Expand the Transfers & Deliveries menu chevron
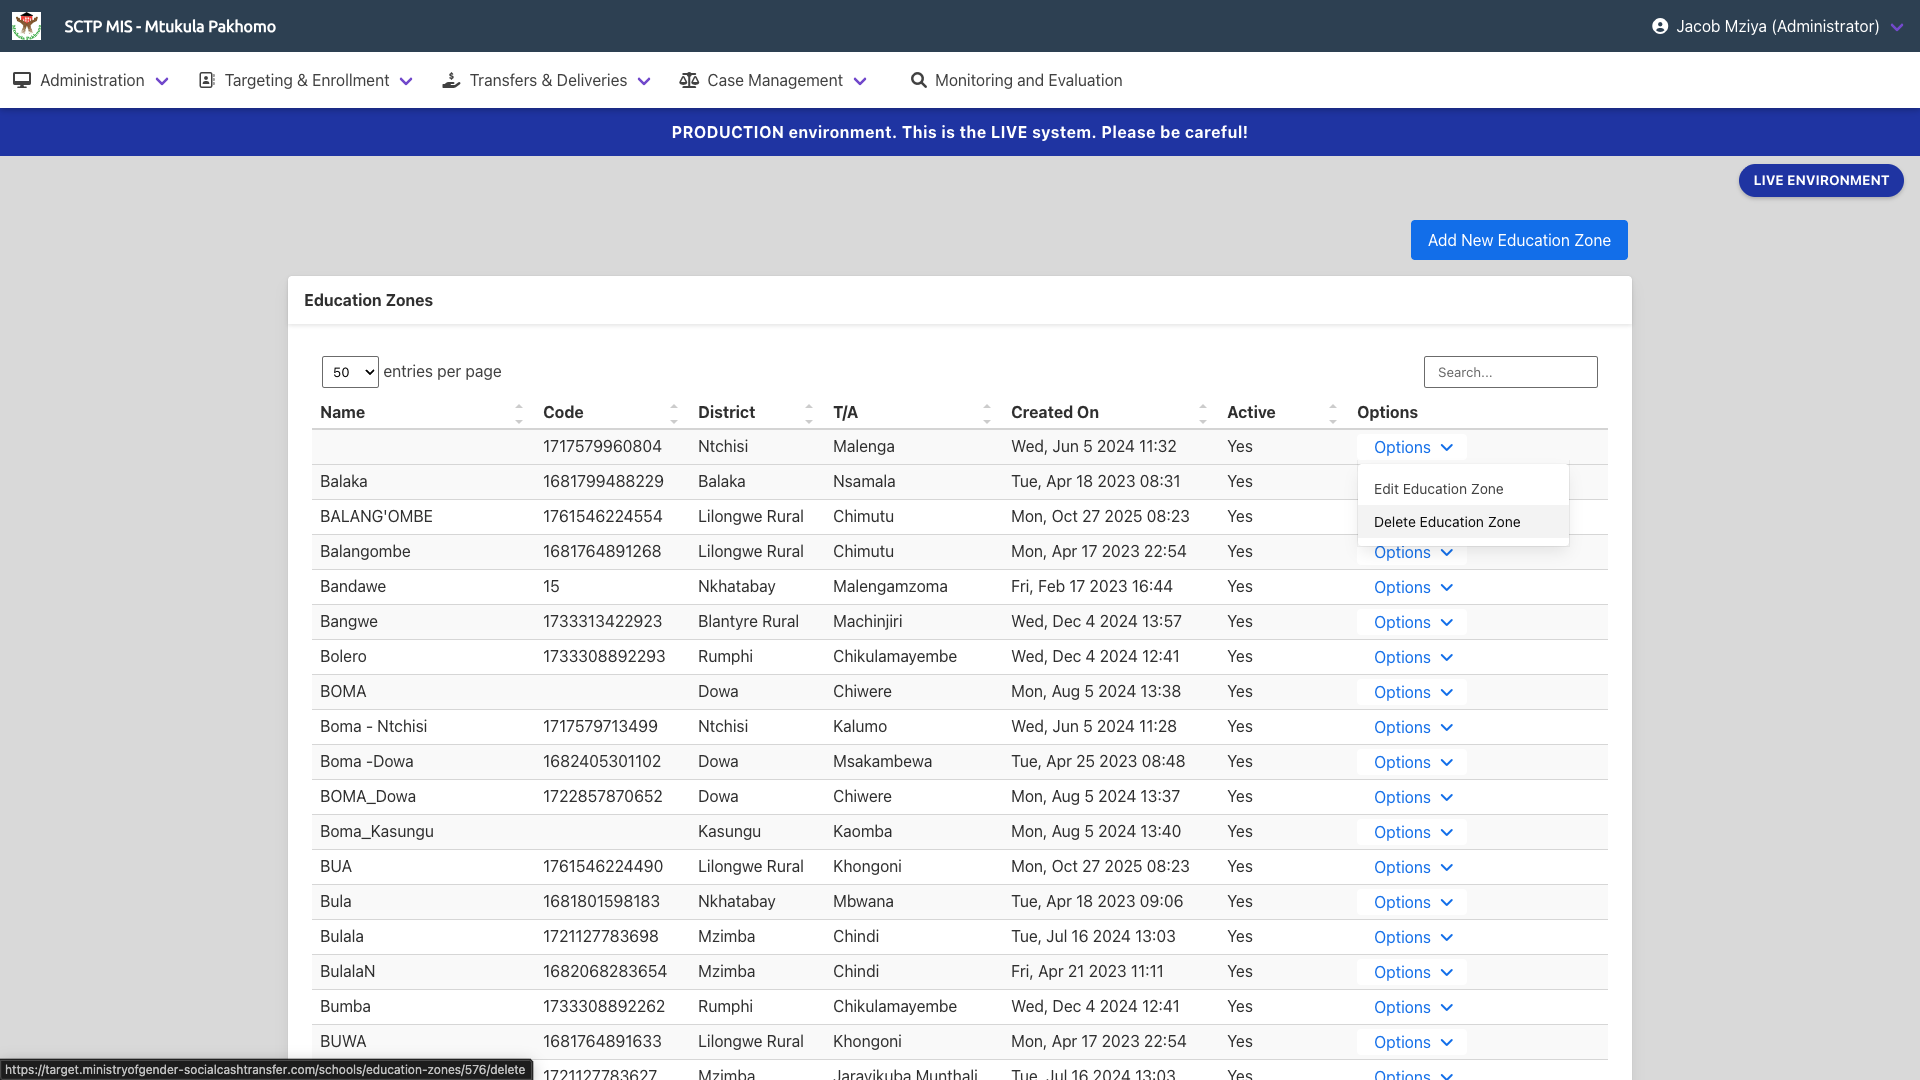The width and height of the screenshot is (1920, 1080). pos(644,81)
